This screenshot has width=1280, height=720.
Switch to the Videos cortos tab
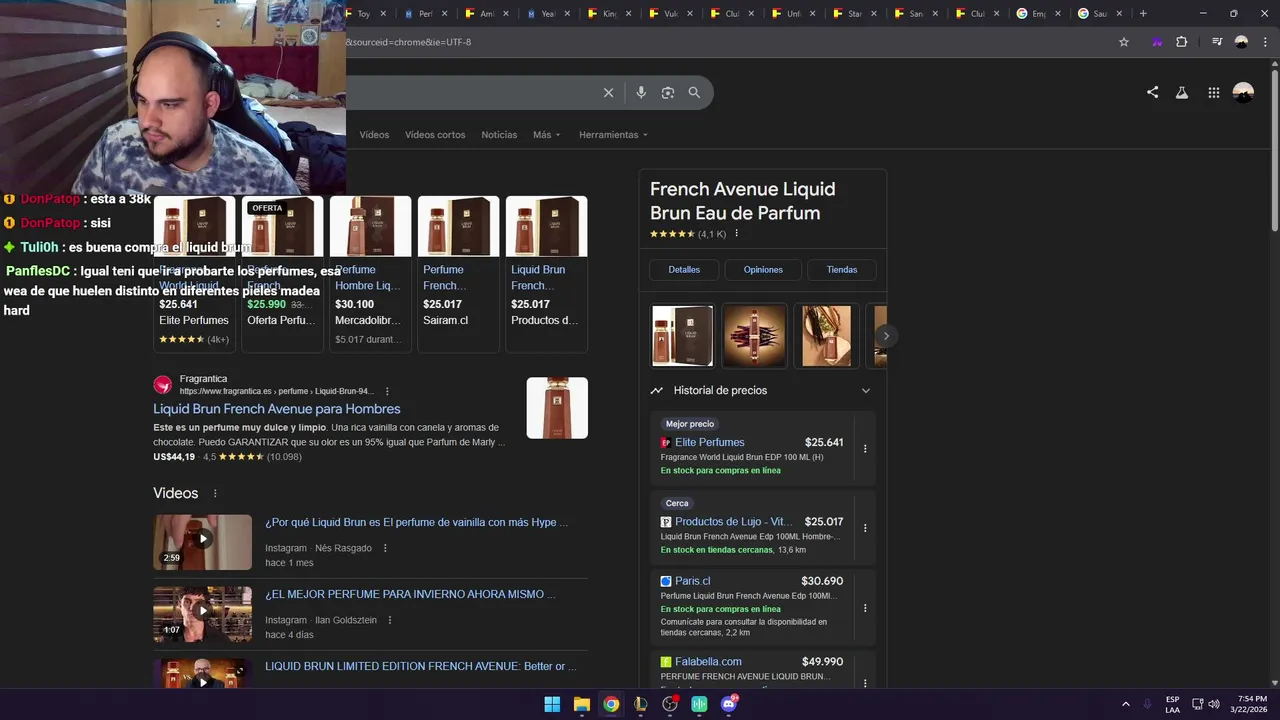coord(435,135)
